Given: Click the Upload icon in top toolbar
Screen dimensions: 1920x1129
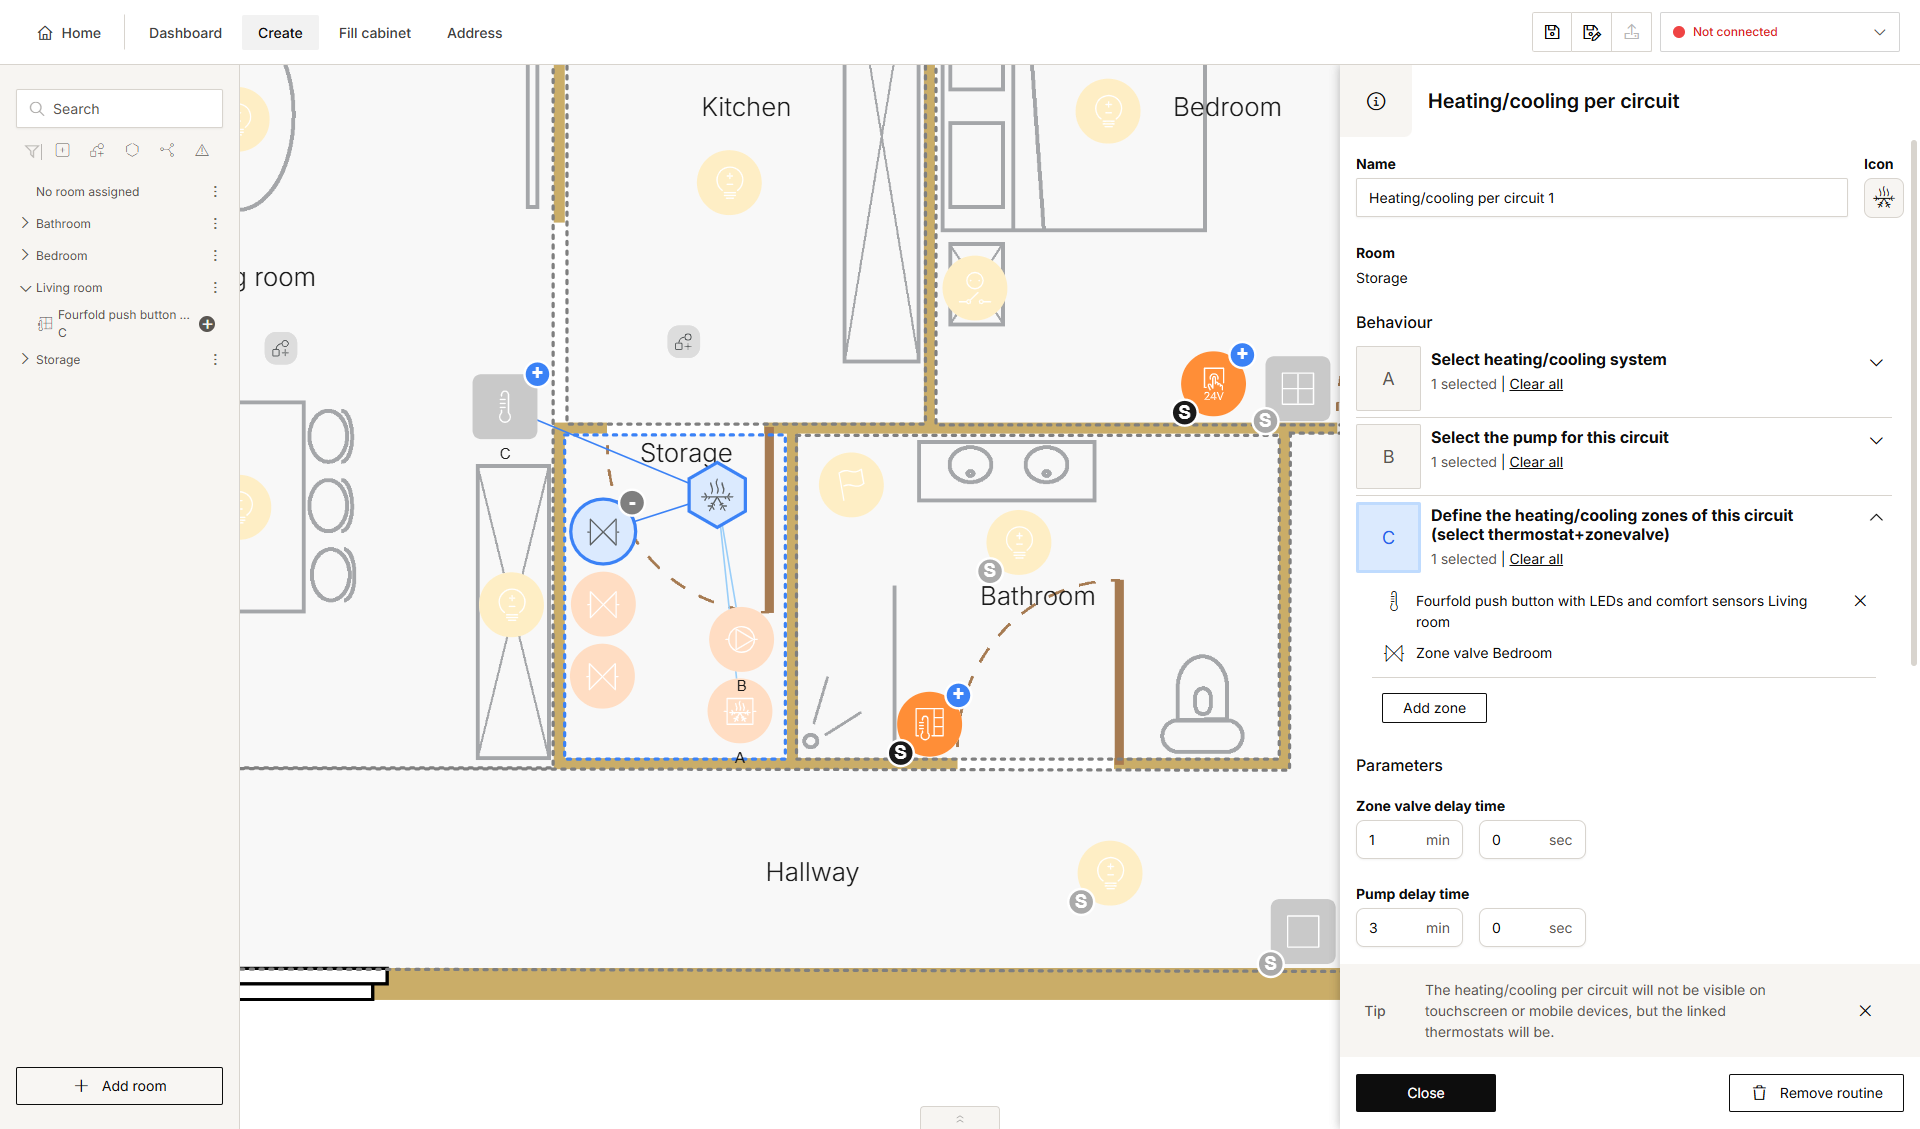Looking at the screenshot, I should tap(1632, 32).
